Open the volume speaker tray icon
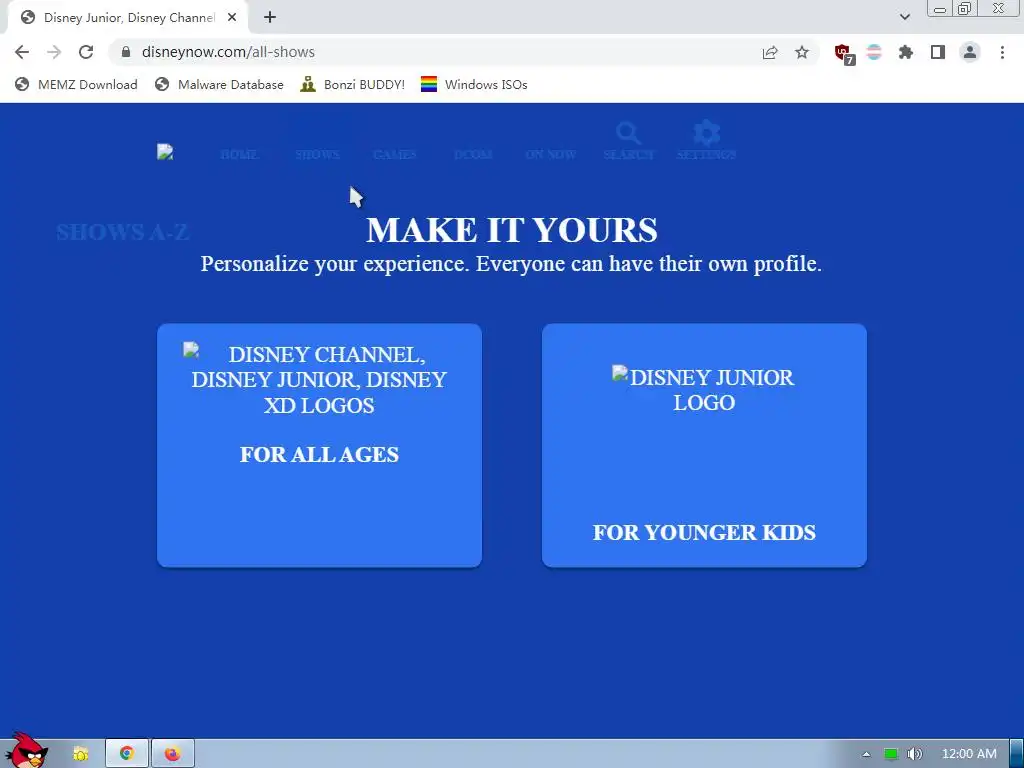The width and height of the screenshot is (1024, 768). coord(915,754)
